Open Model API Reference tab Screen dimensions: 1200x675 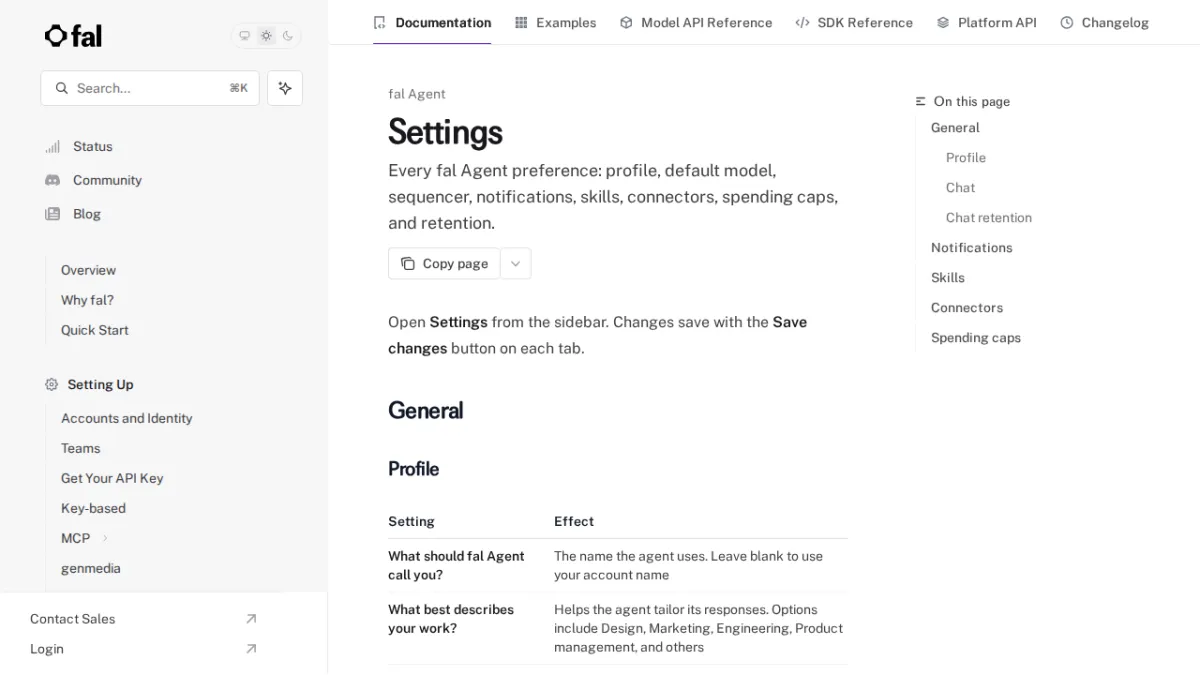pyautogui.click(x=696, y=22)
